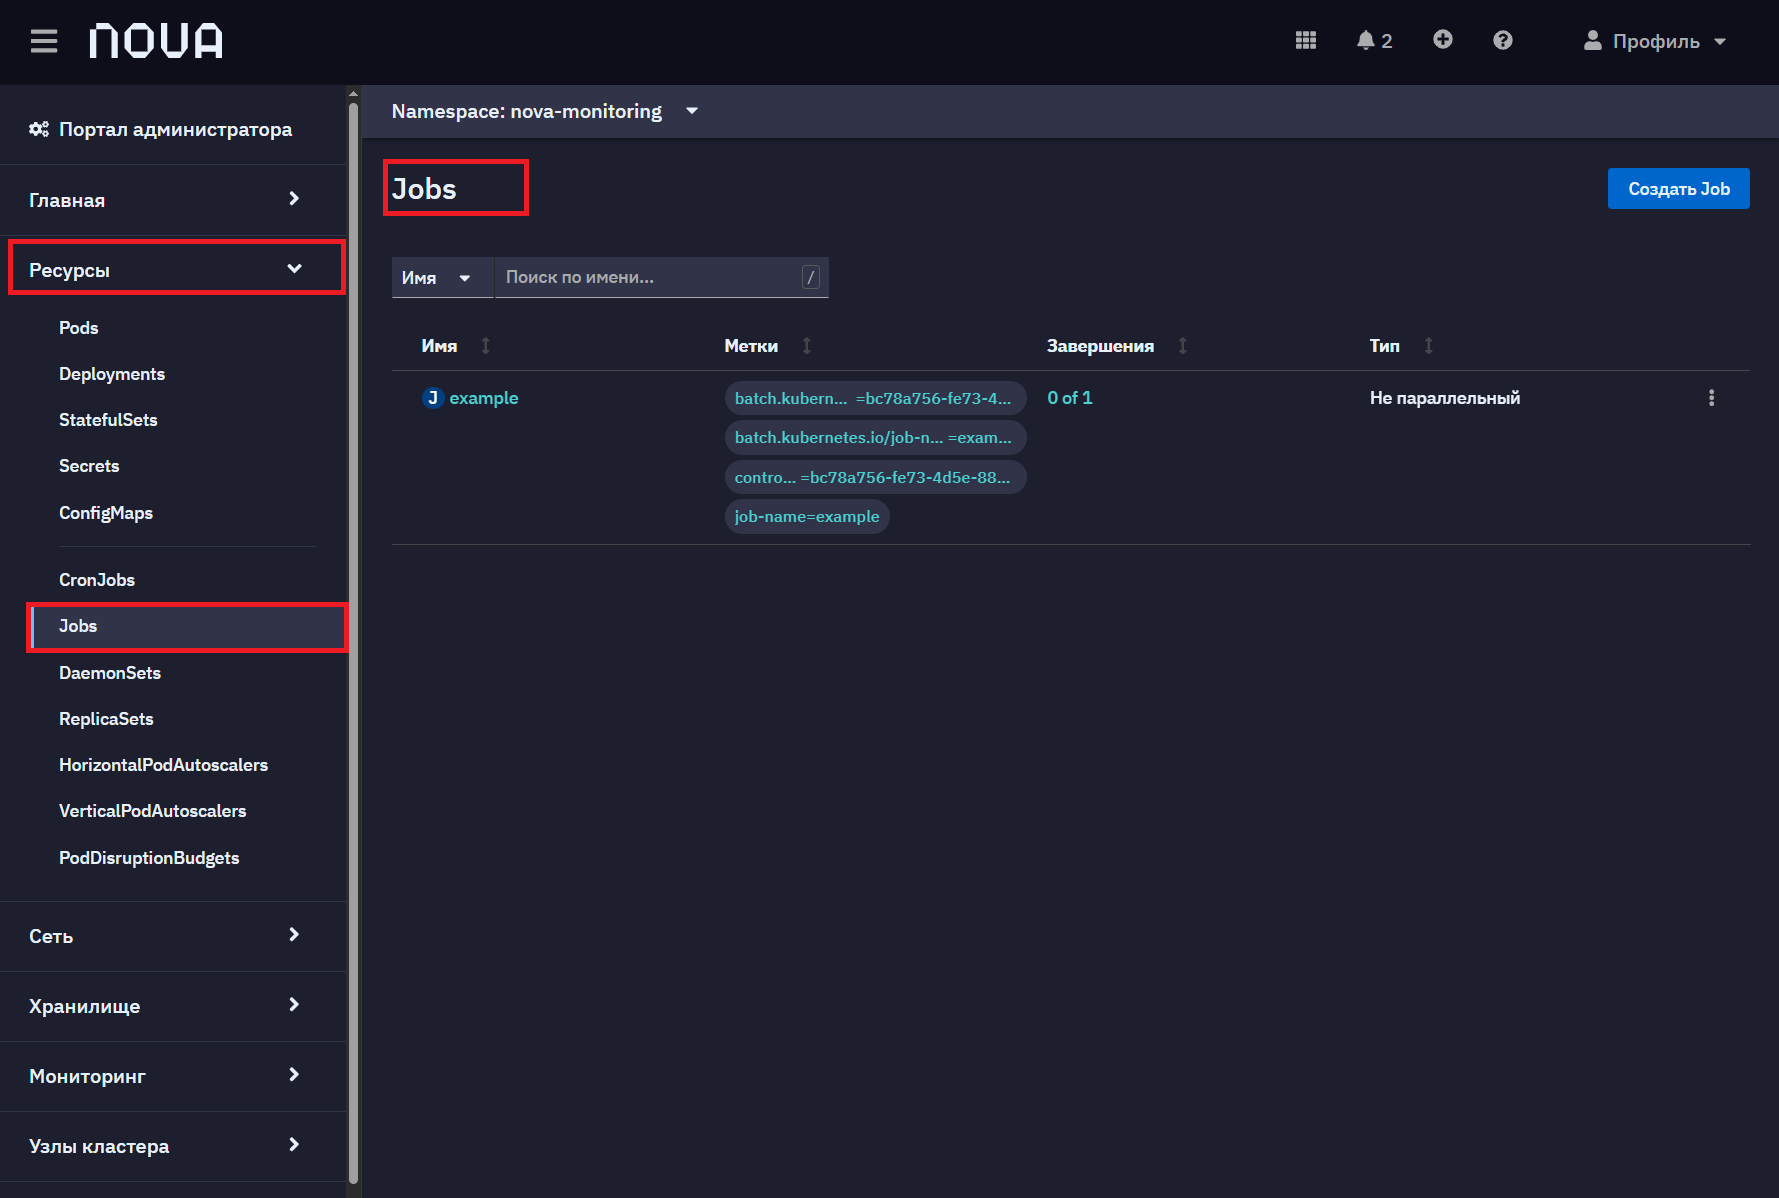The image size is (1779, 1198).
Task: Open ConfigMaps in sidebar
Action: pos(106,513)
